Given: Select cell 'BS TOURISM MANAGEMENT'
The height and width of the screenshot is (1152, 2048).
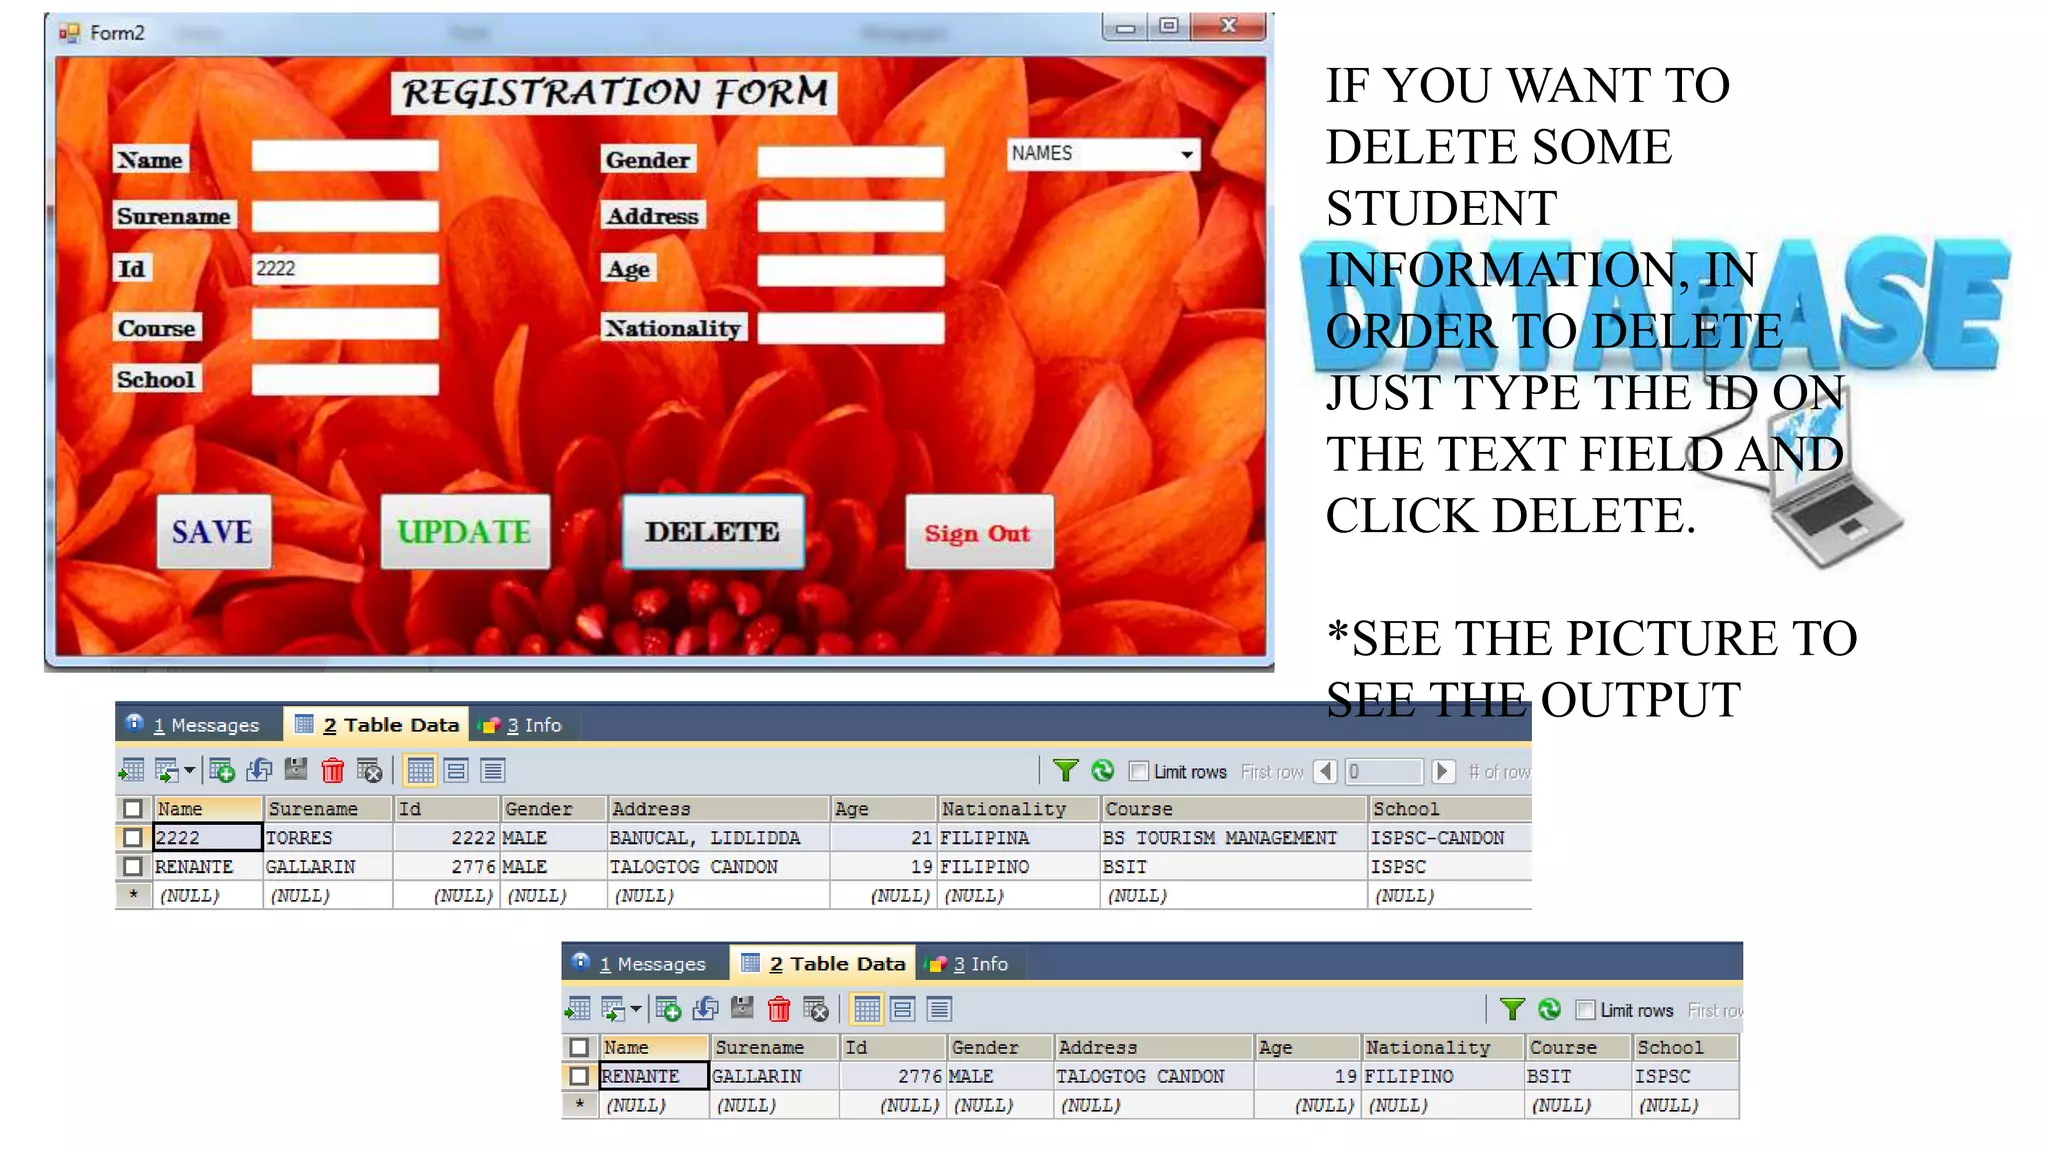Looking at the screenshot, I should tap(1233, 838).
